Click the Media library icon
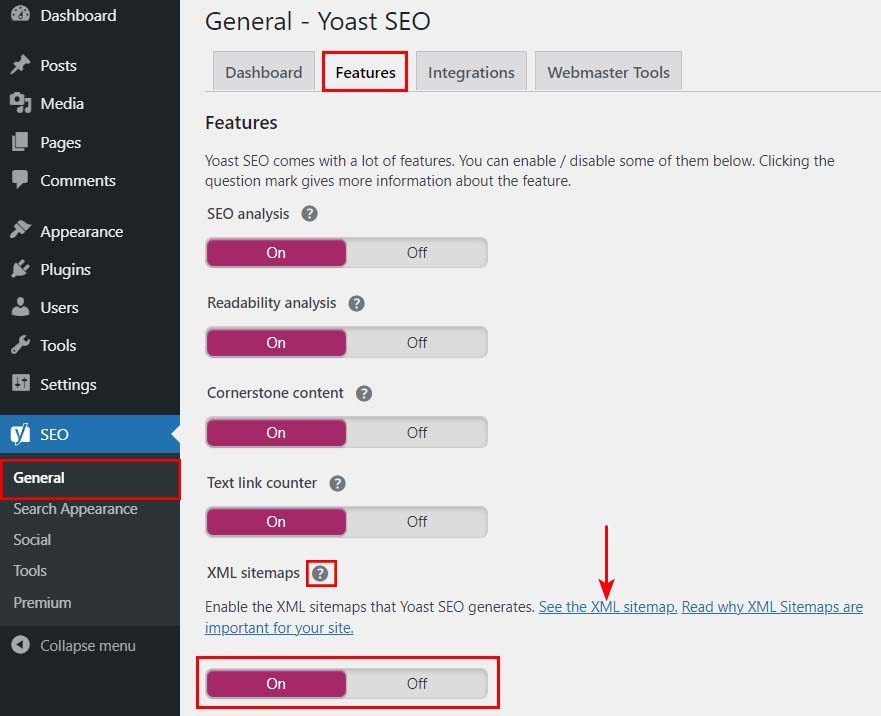Screen dimensions: 881x716 click(x=20, y=103)
